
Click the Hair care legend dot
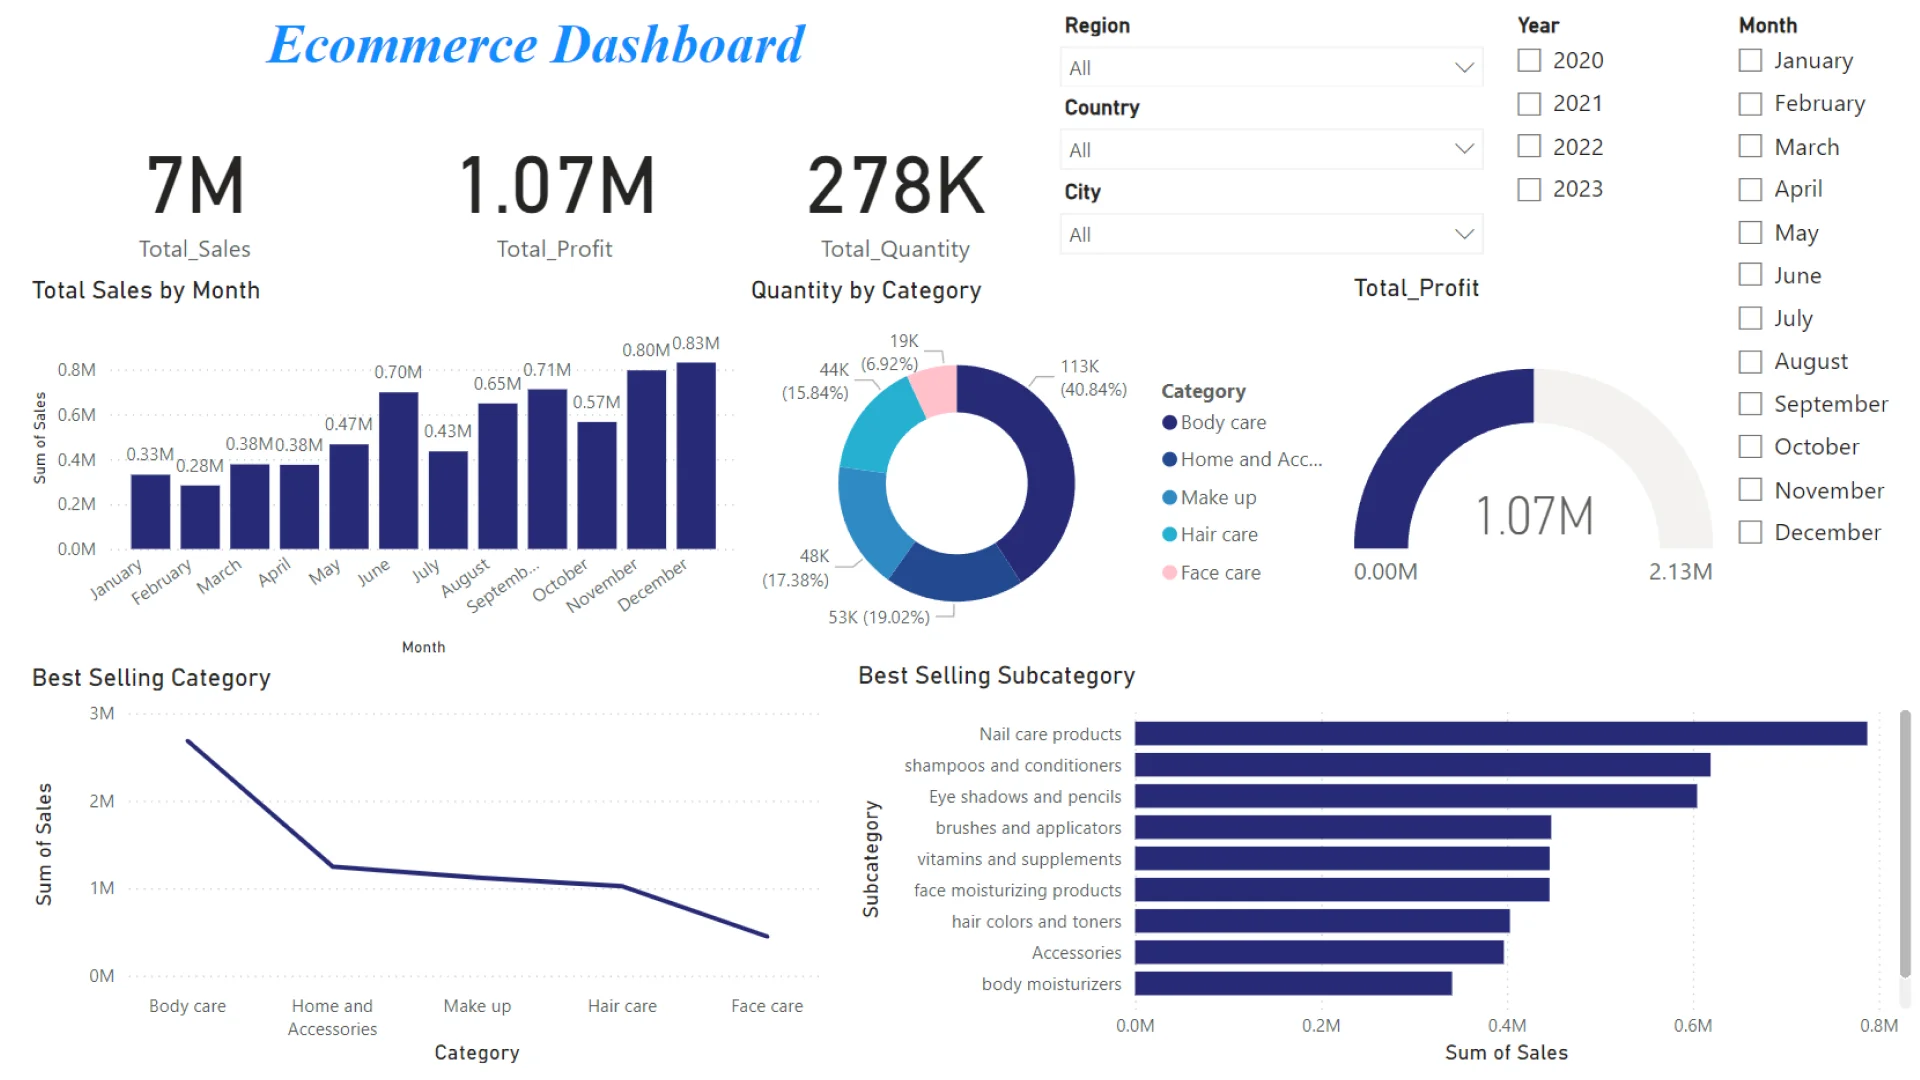pos(1169,534)
